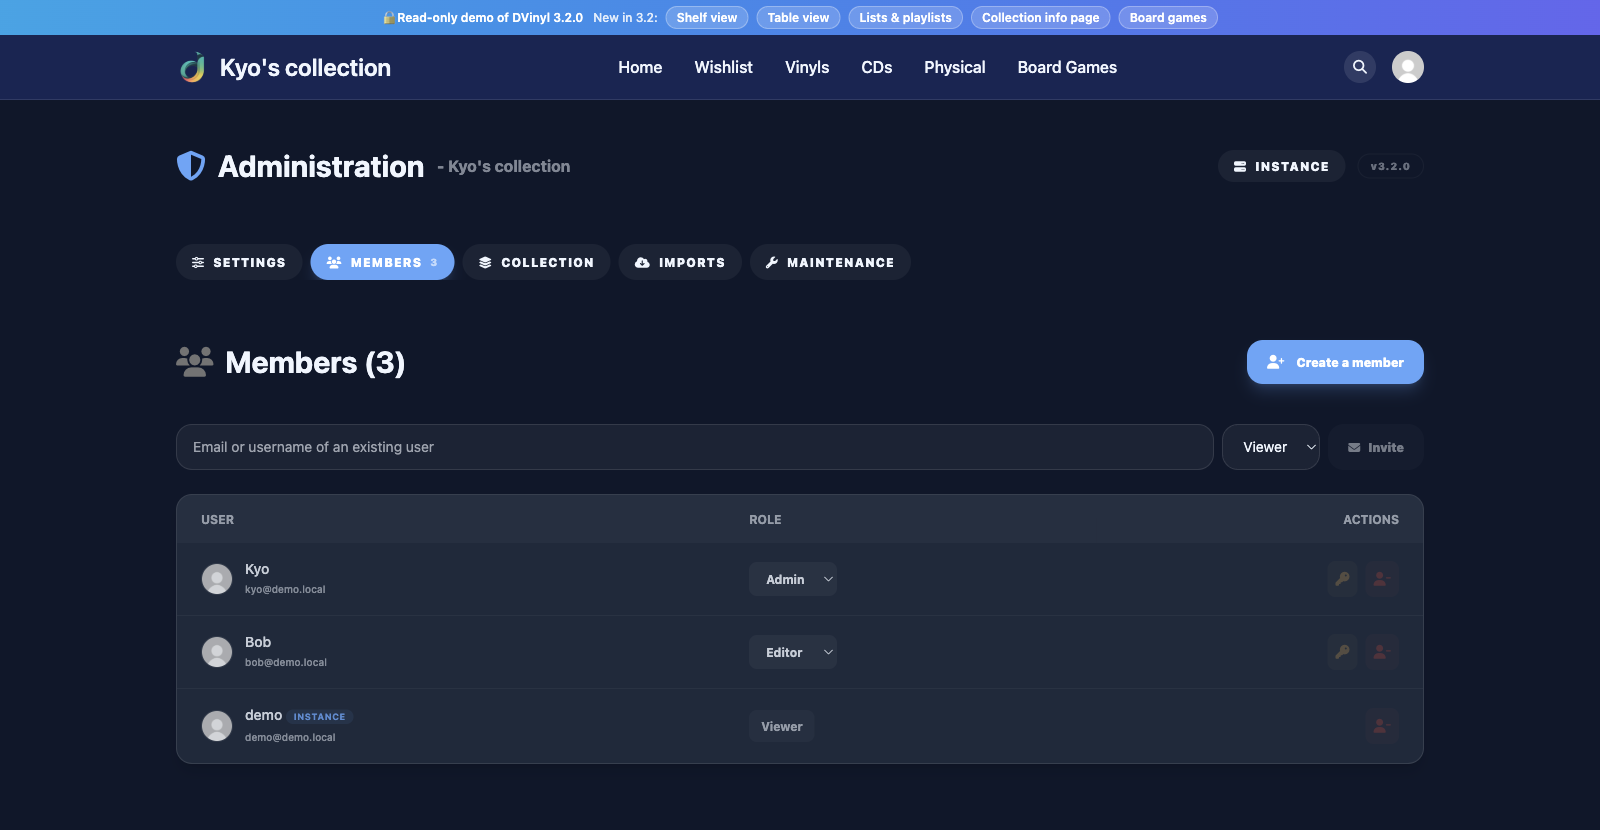Click Kyo's password key icon
The image size is (1600, 830).
click(x=1343, y=579)
